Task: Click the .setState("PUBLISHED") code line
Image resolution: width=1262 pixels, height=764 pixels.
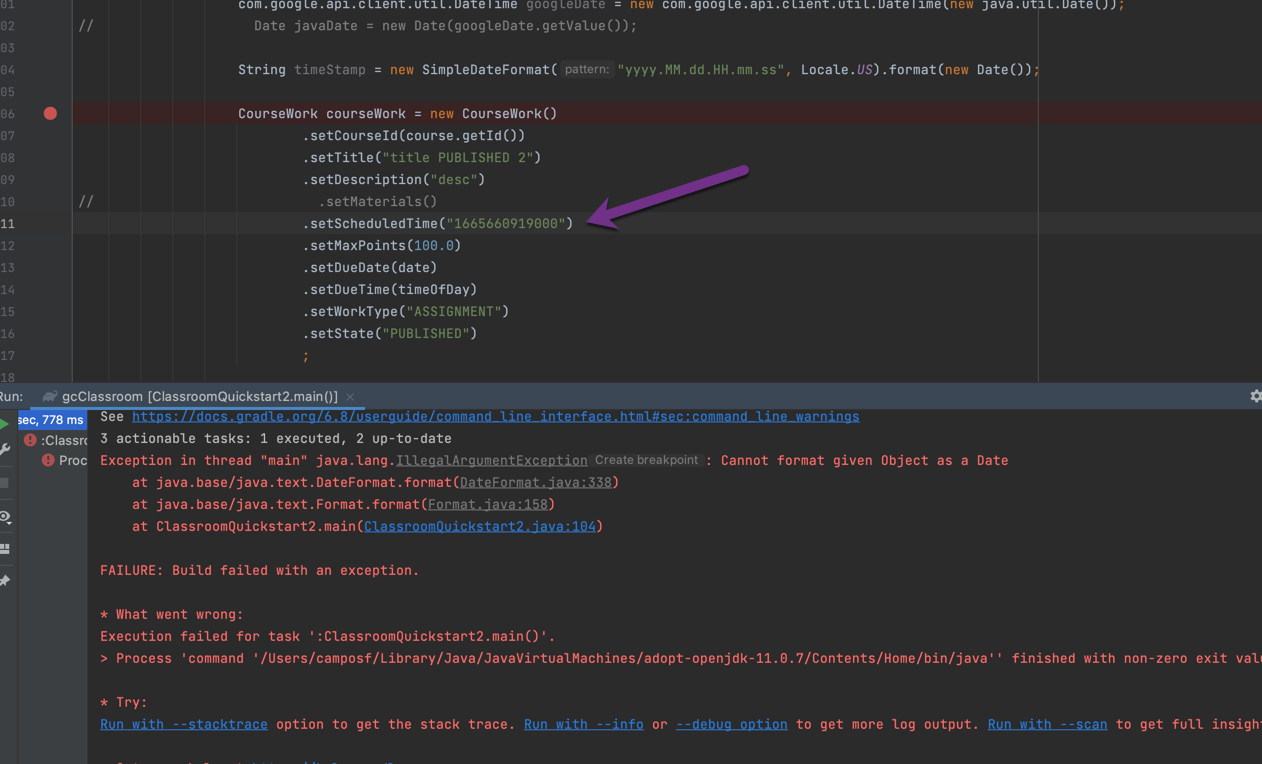Action: pos(390,334)
